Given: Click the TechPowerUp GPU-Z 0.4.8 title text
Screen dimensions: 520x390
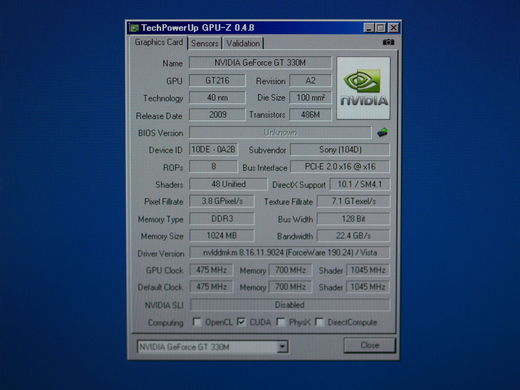Looking at the screenshot, I should (198, 28).
